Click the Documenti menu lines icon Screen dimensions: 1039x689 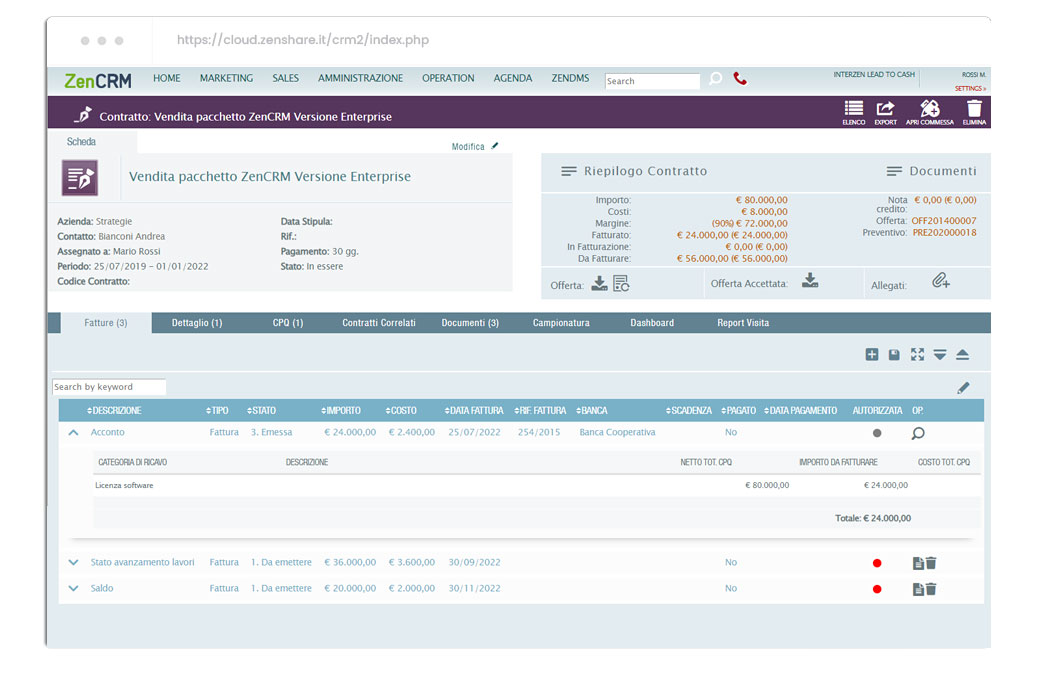coord(894,171)
